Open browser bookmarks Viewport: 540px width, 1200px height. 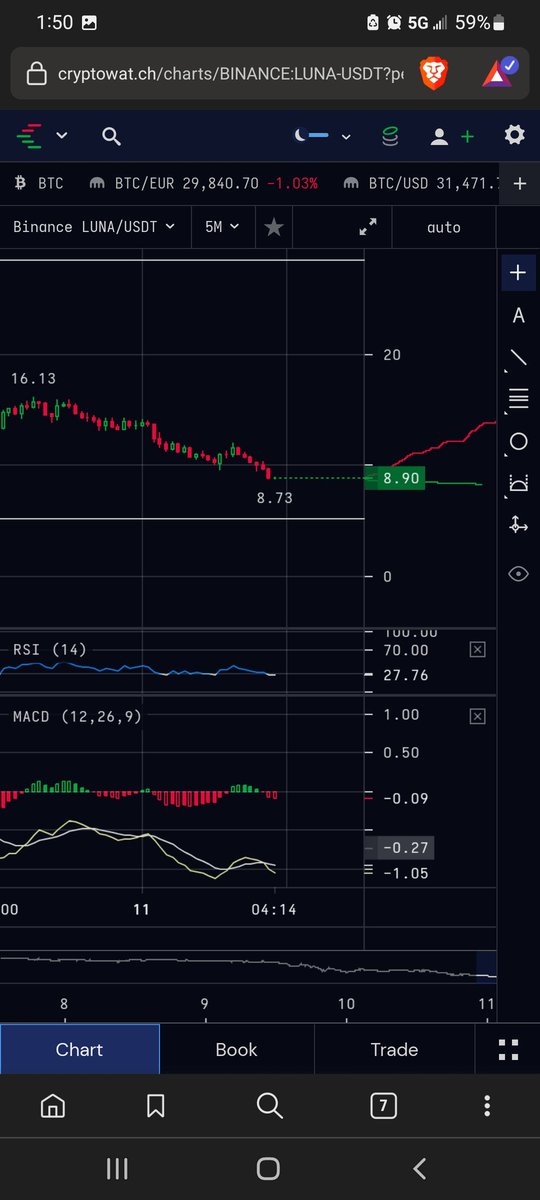(155, 1105)
